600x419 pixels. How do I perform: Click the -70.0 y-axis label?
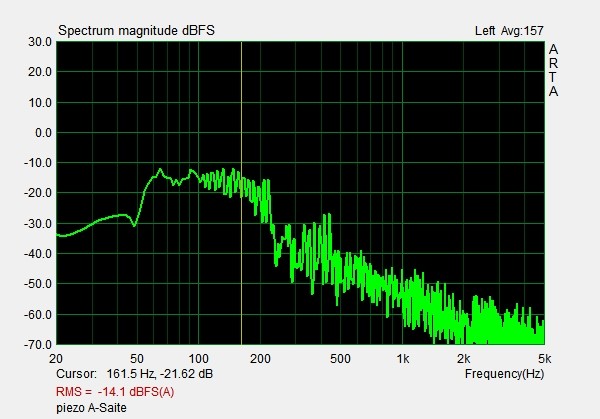click(38, 344)
